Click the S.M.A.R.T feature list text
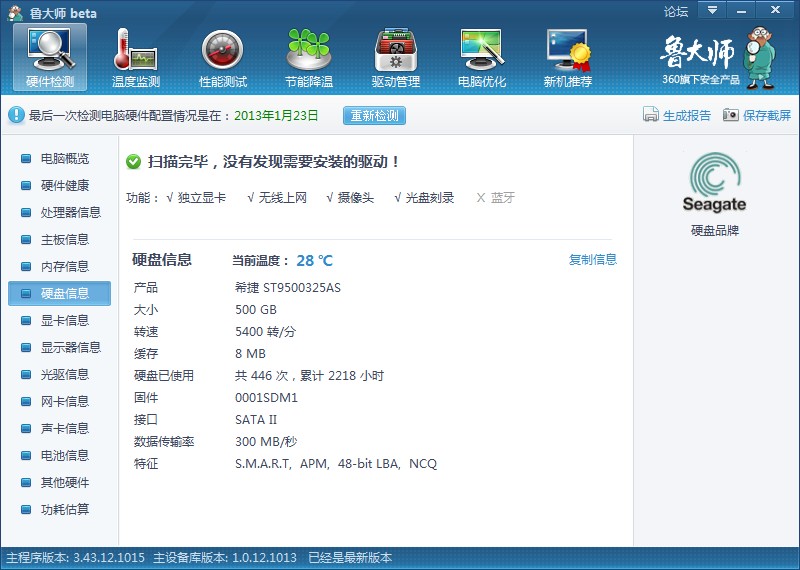The height and width of the screenshot is (570, 800). pos(336,463)
